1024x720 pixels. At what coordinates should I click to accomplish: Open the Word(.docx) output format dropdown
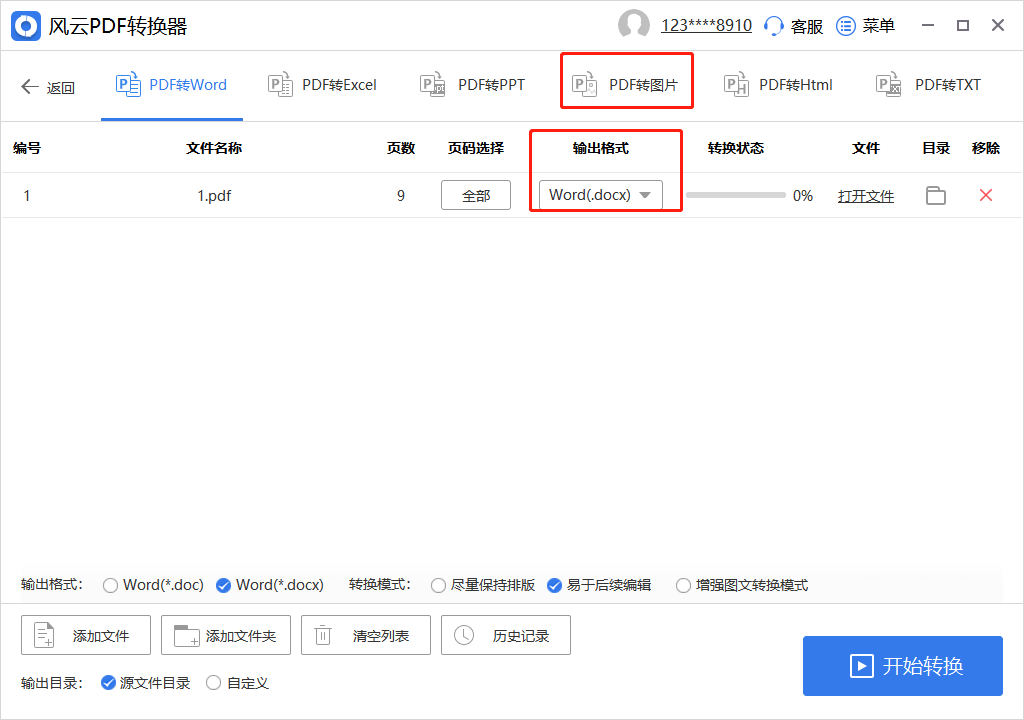(x=601, y=195)
